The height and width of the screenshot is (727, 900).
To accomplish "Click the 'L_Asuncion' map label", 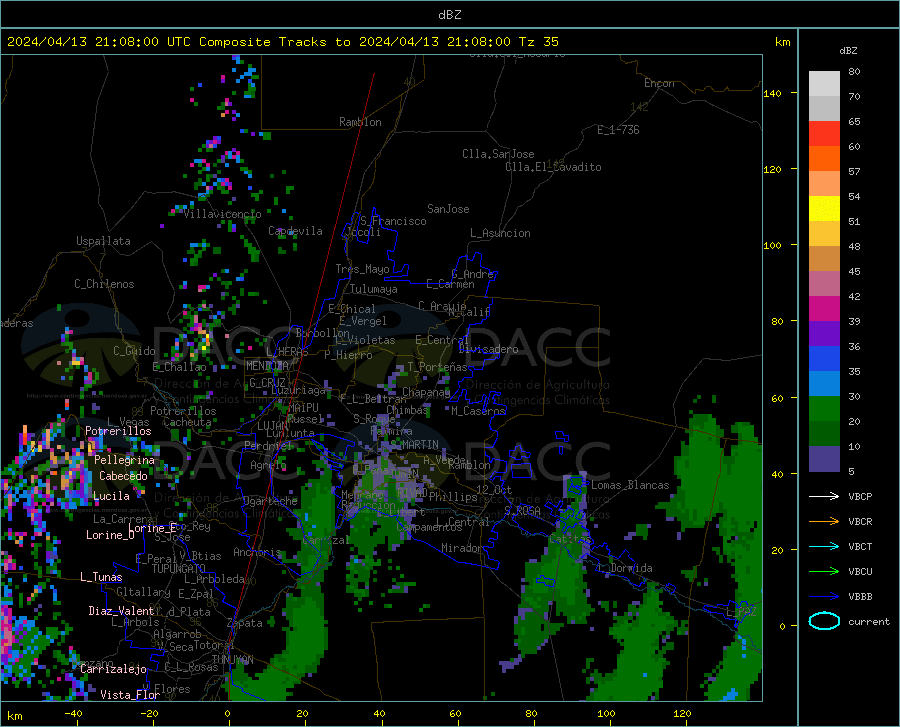I will pos(500,233).
